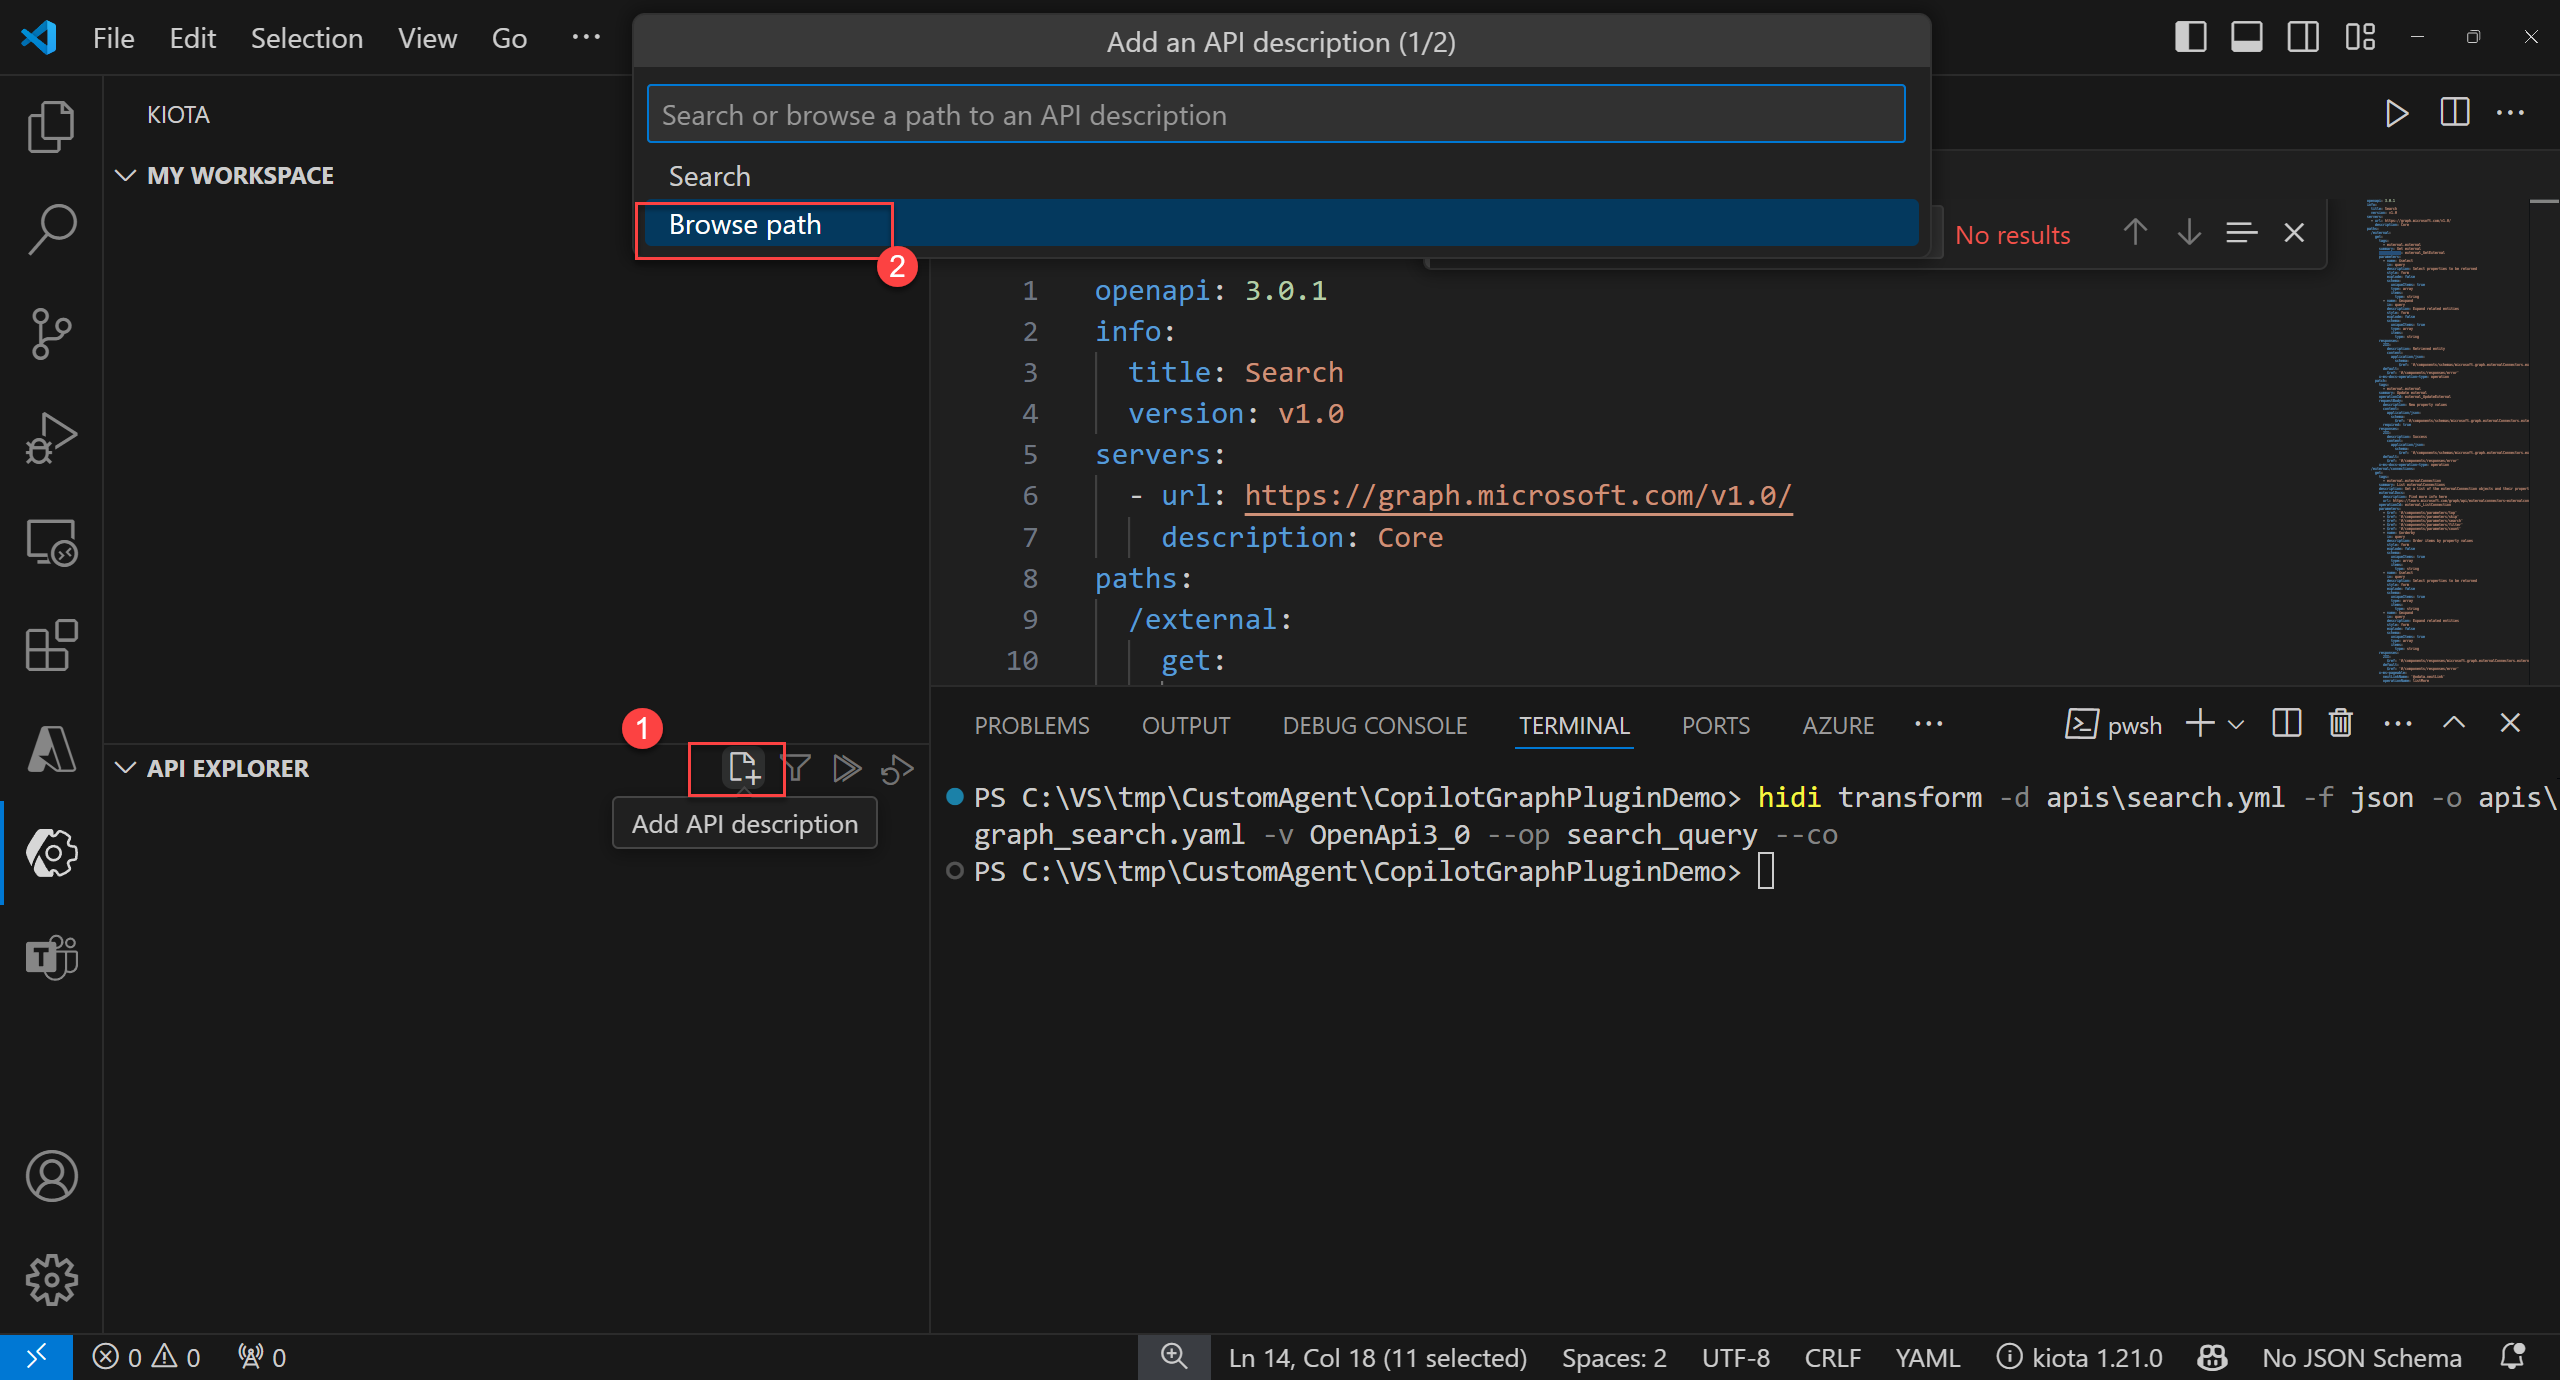Switch to the AZURE tab
This screenshot has height=1380, width=2560.
click(1838, 725)
